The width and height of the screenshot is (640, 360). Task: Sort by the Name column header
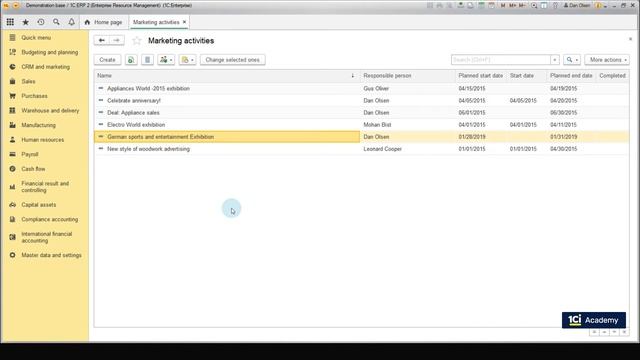click(227, 76)
